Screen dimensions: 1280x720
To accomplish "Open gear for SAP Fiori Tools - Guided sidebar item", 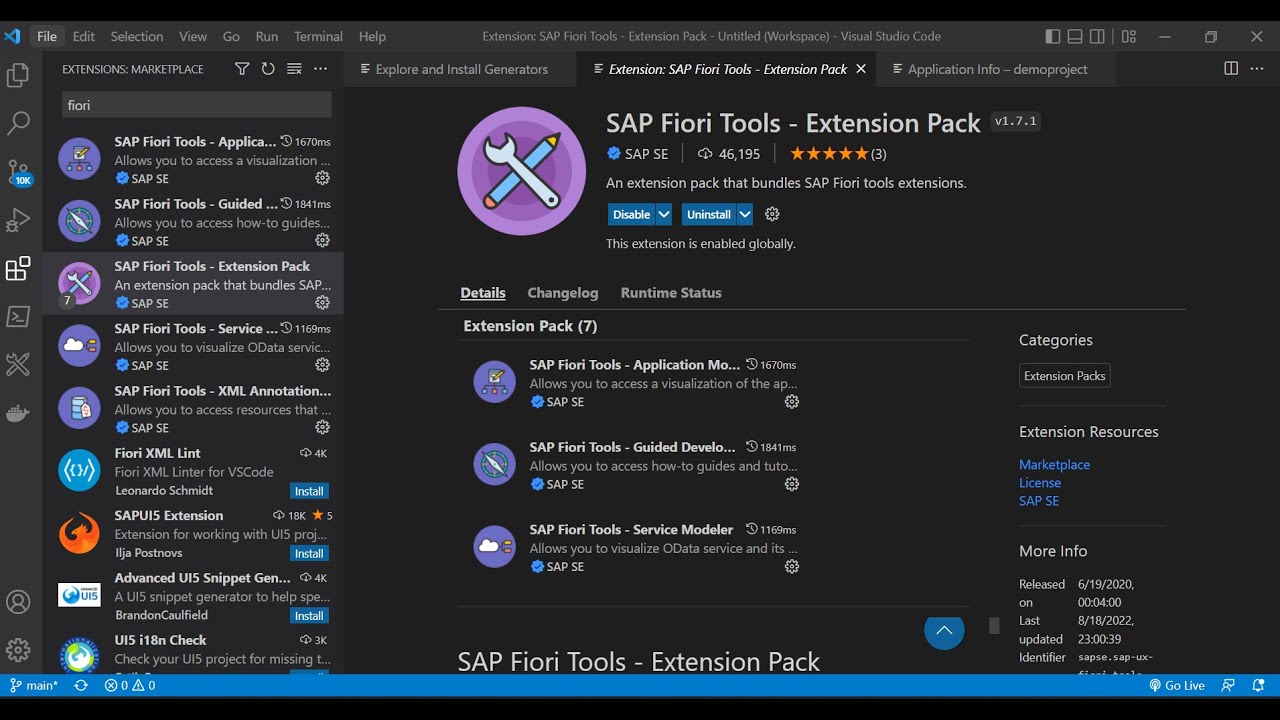I will (x=322, y=240).
